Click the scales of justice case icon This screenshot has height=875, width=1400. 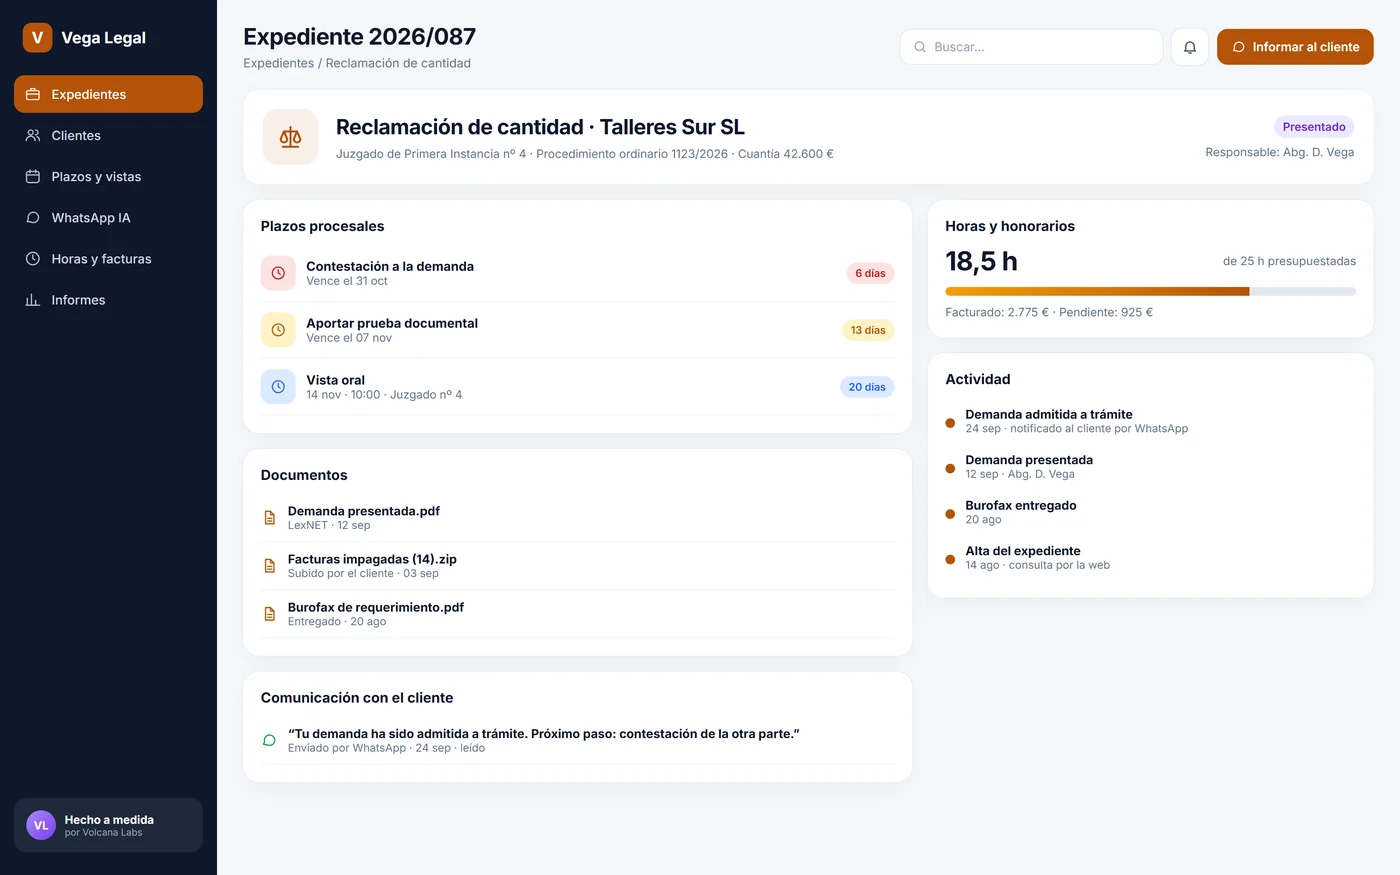[x=290, y=137]
